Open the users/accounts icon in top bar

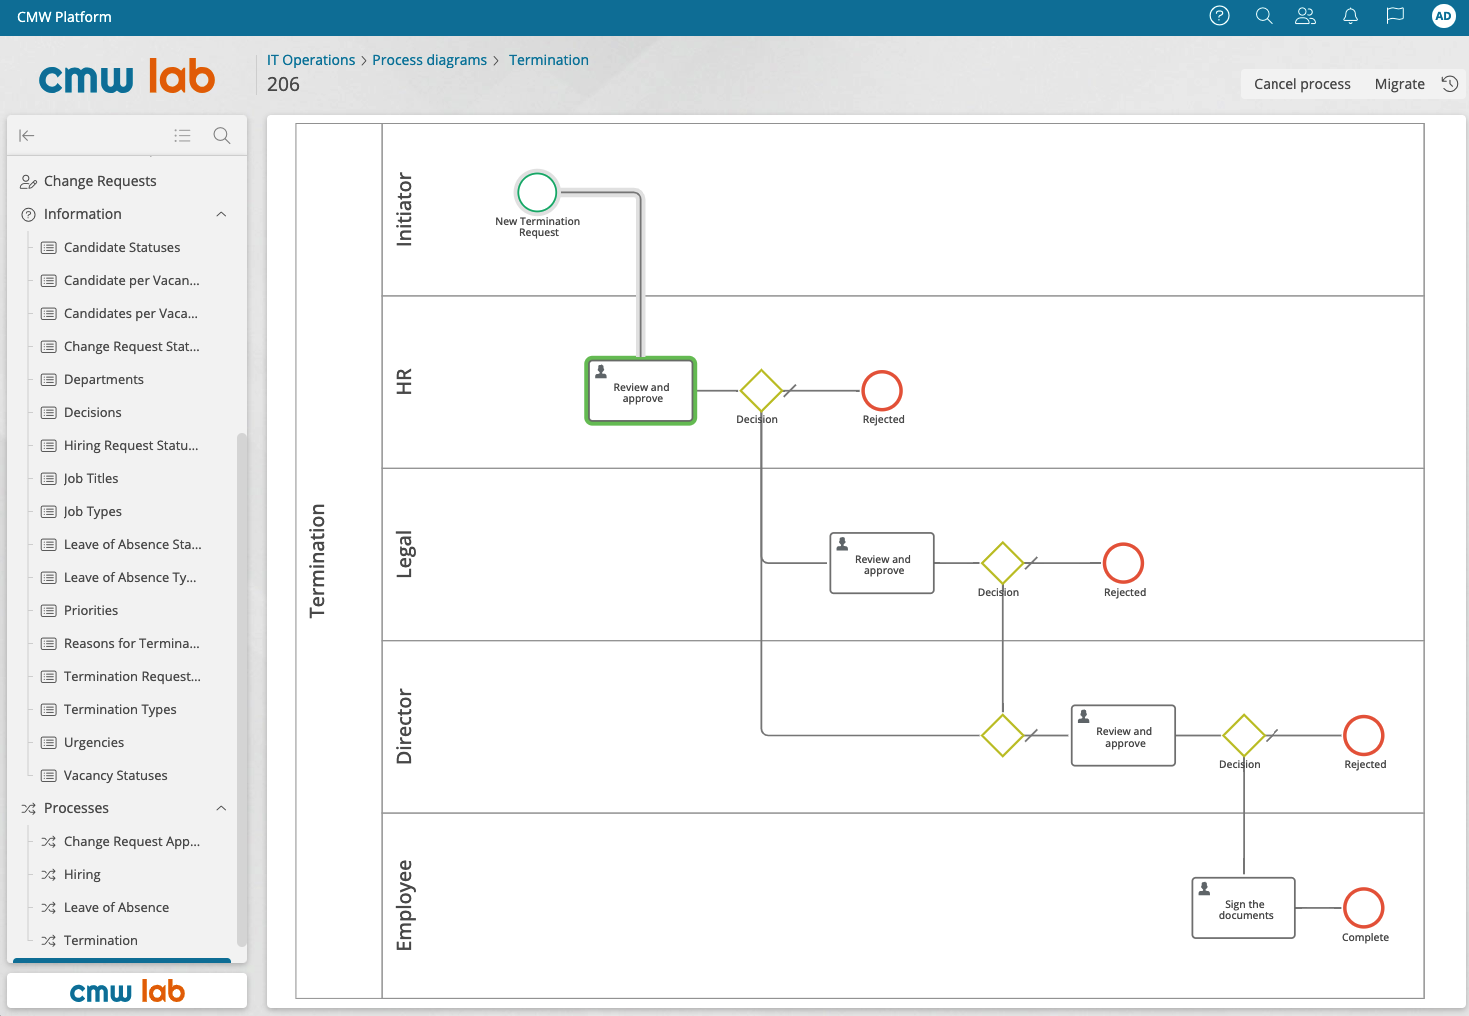1305,16
